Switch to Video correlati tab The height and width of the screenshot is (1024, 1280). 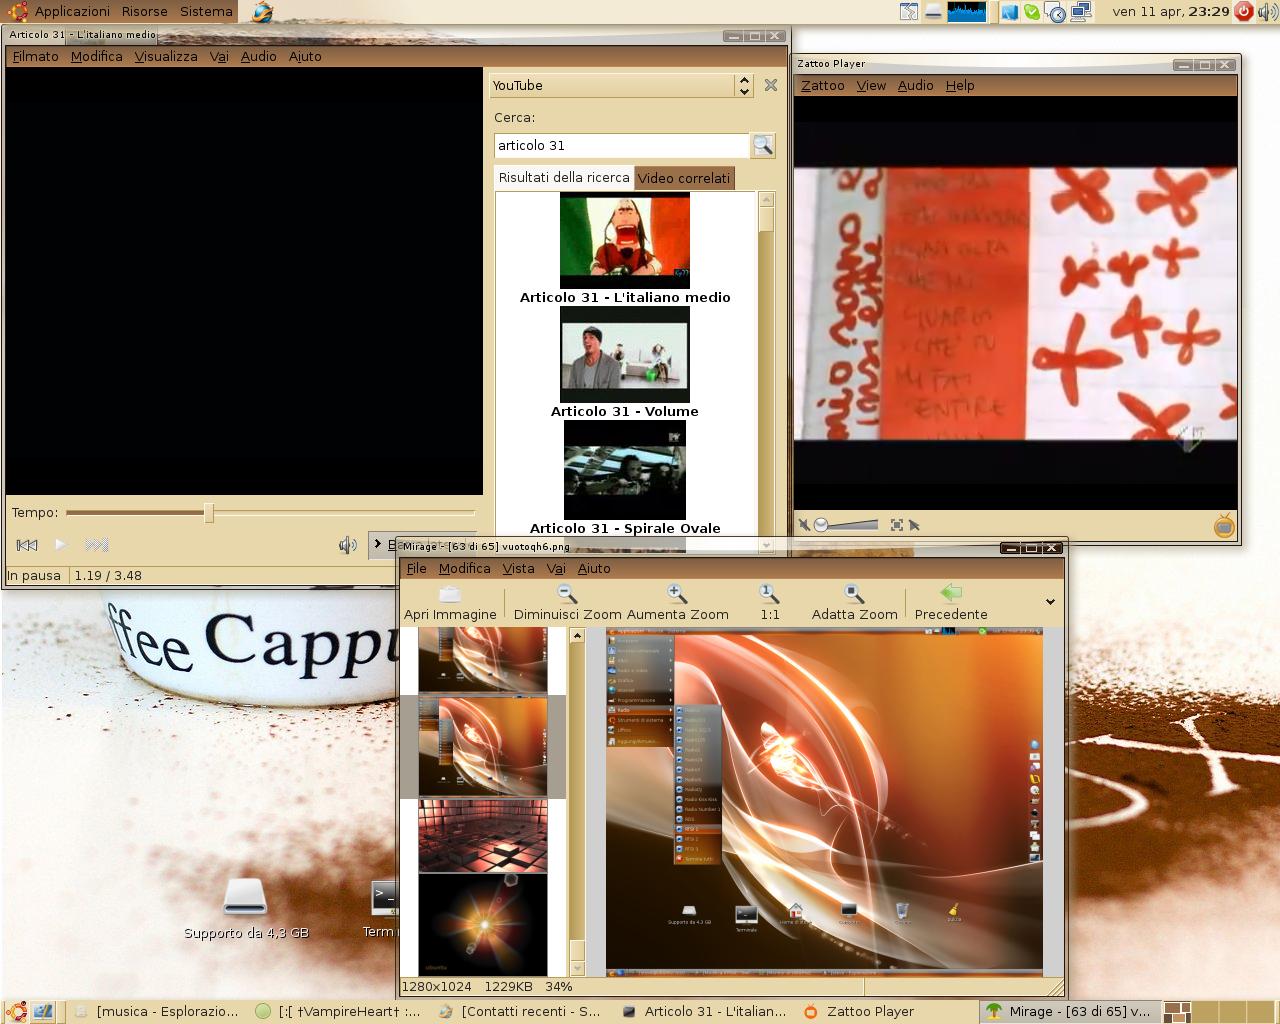click(684, 178)
